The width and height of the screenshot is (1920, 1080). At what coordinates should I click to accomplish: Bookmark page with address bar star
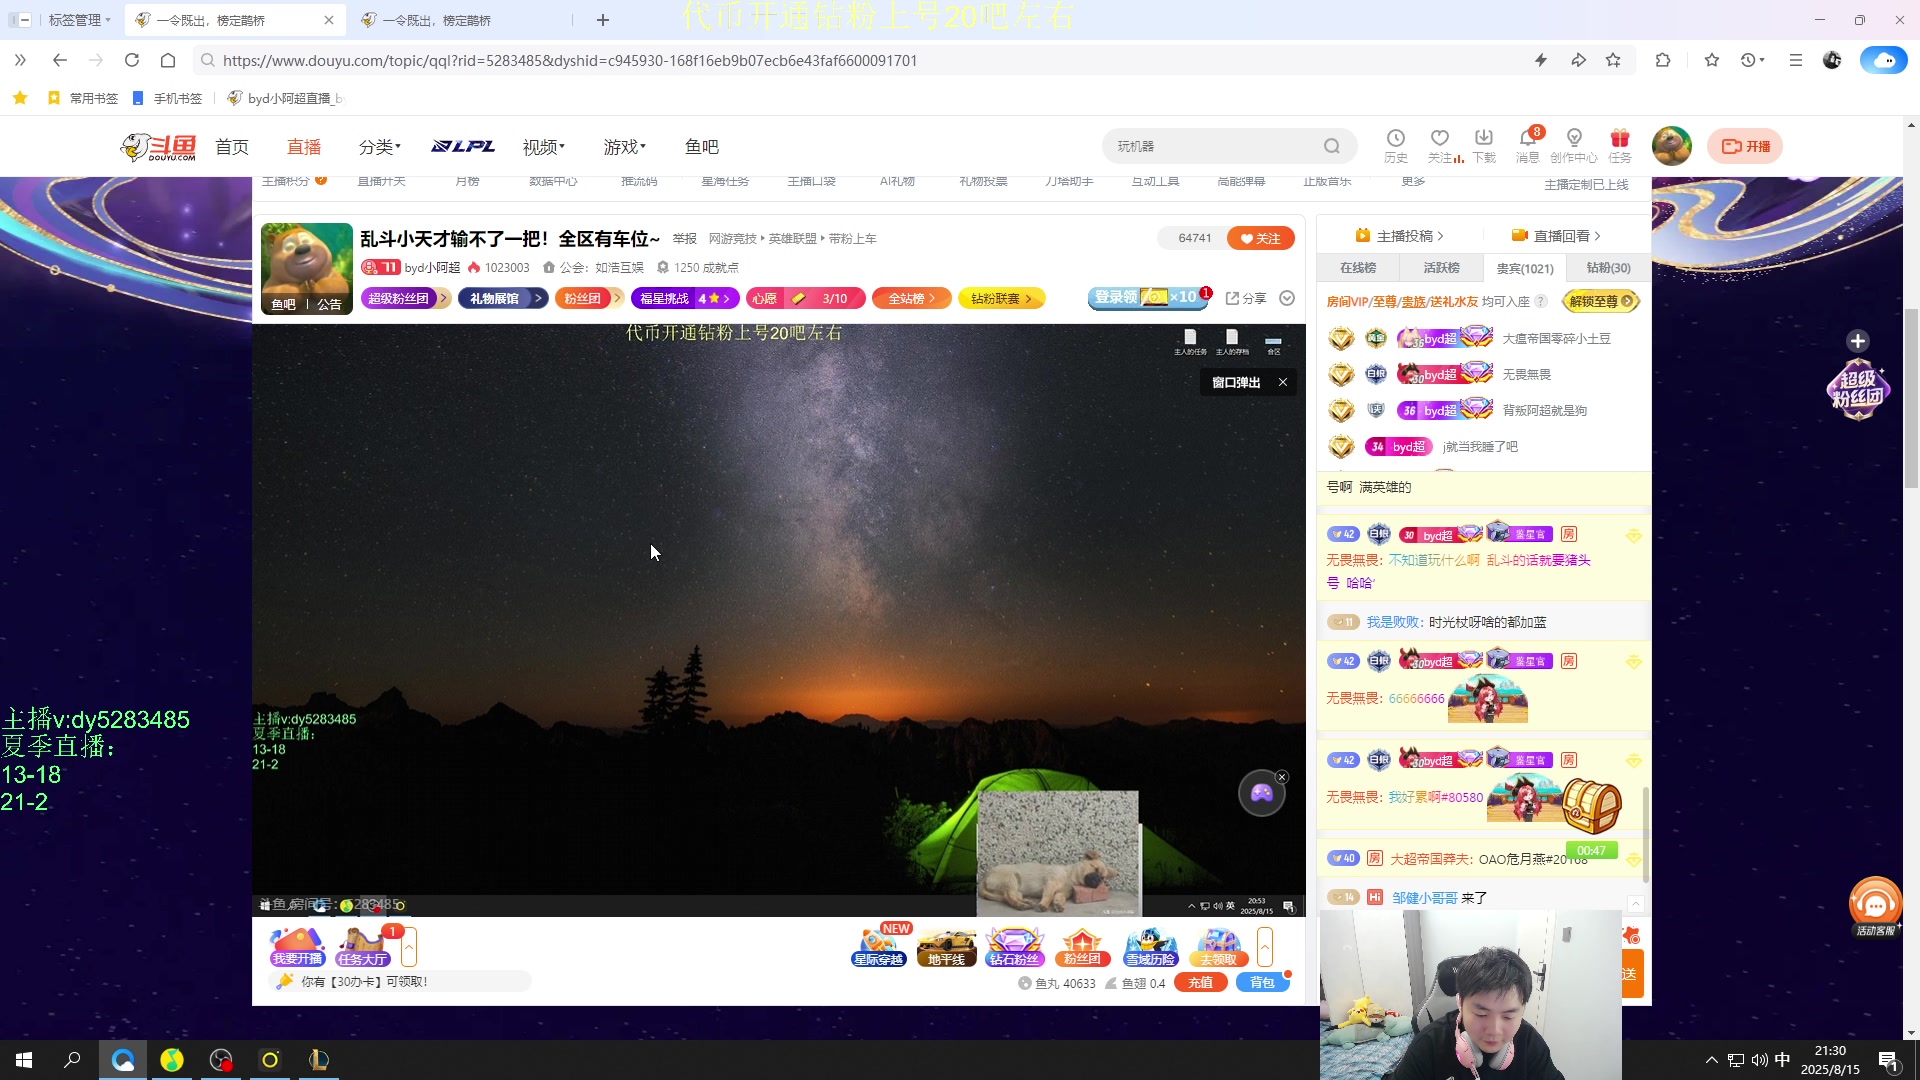coord(1613,60)
